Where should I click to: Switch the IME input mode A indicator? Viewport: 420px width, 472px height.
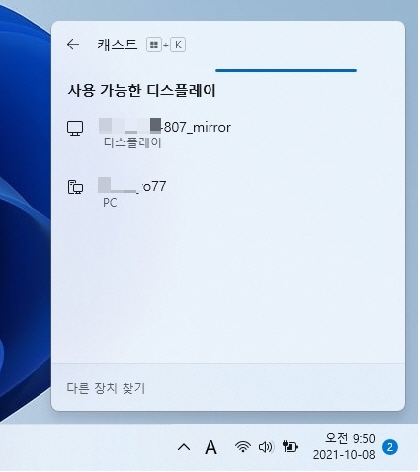[211, 447]
